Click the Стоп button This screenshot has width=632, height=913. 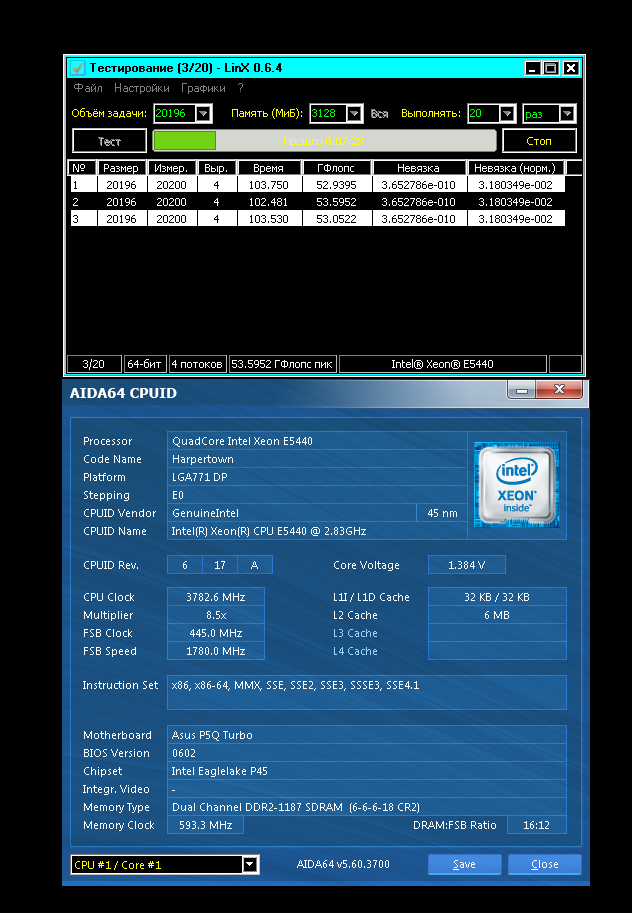539,141
